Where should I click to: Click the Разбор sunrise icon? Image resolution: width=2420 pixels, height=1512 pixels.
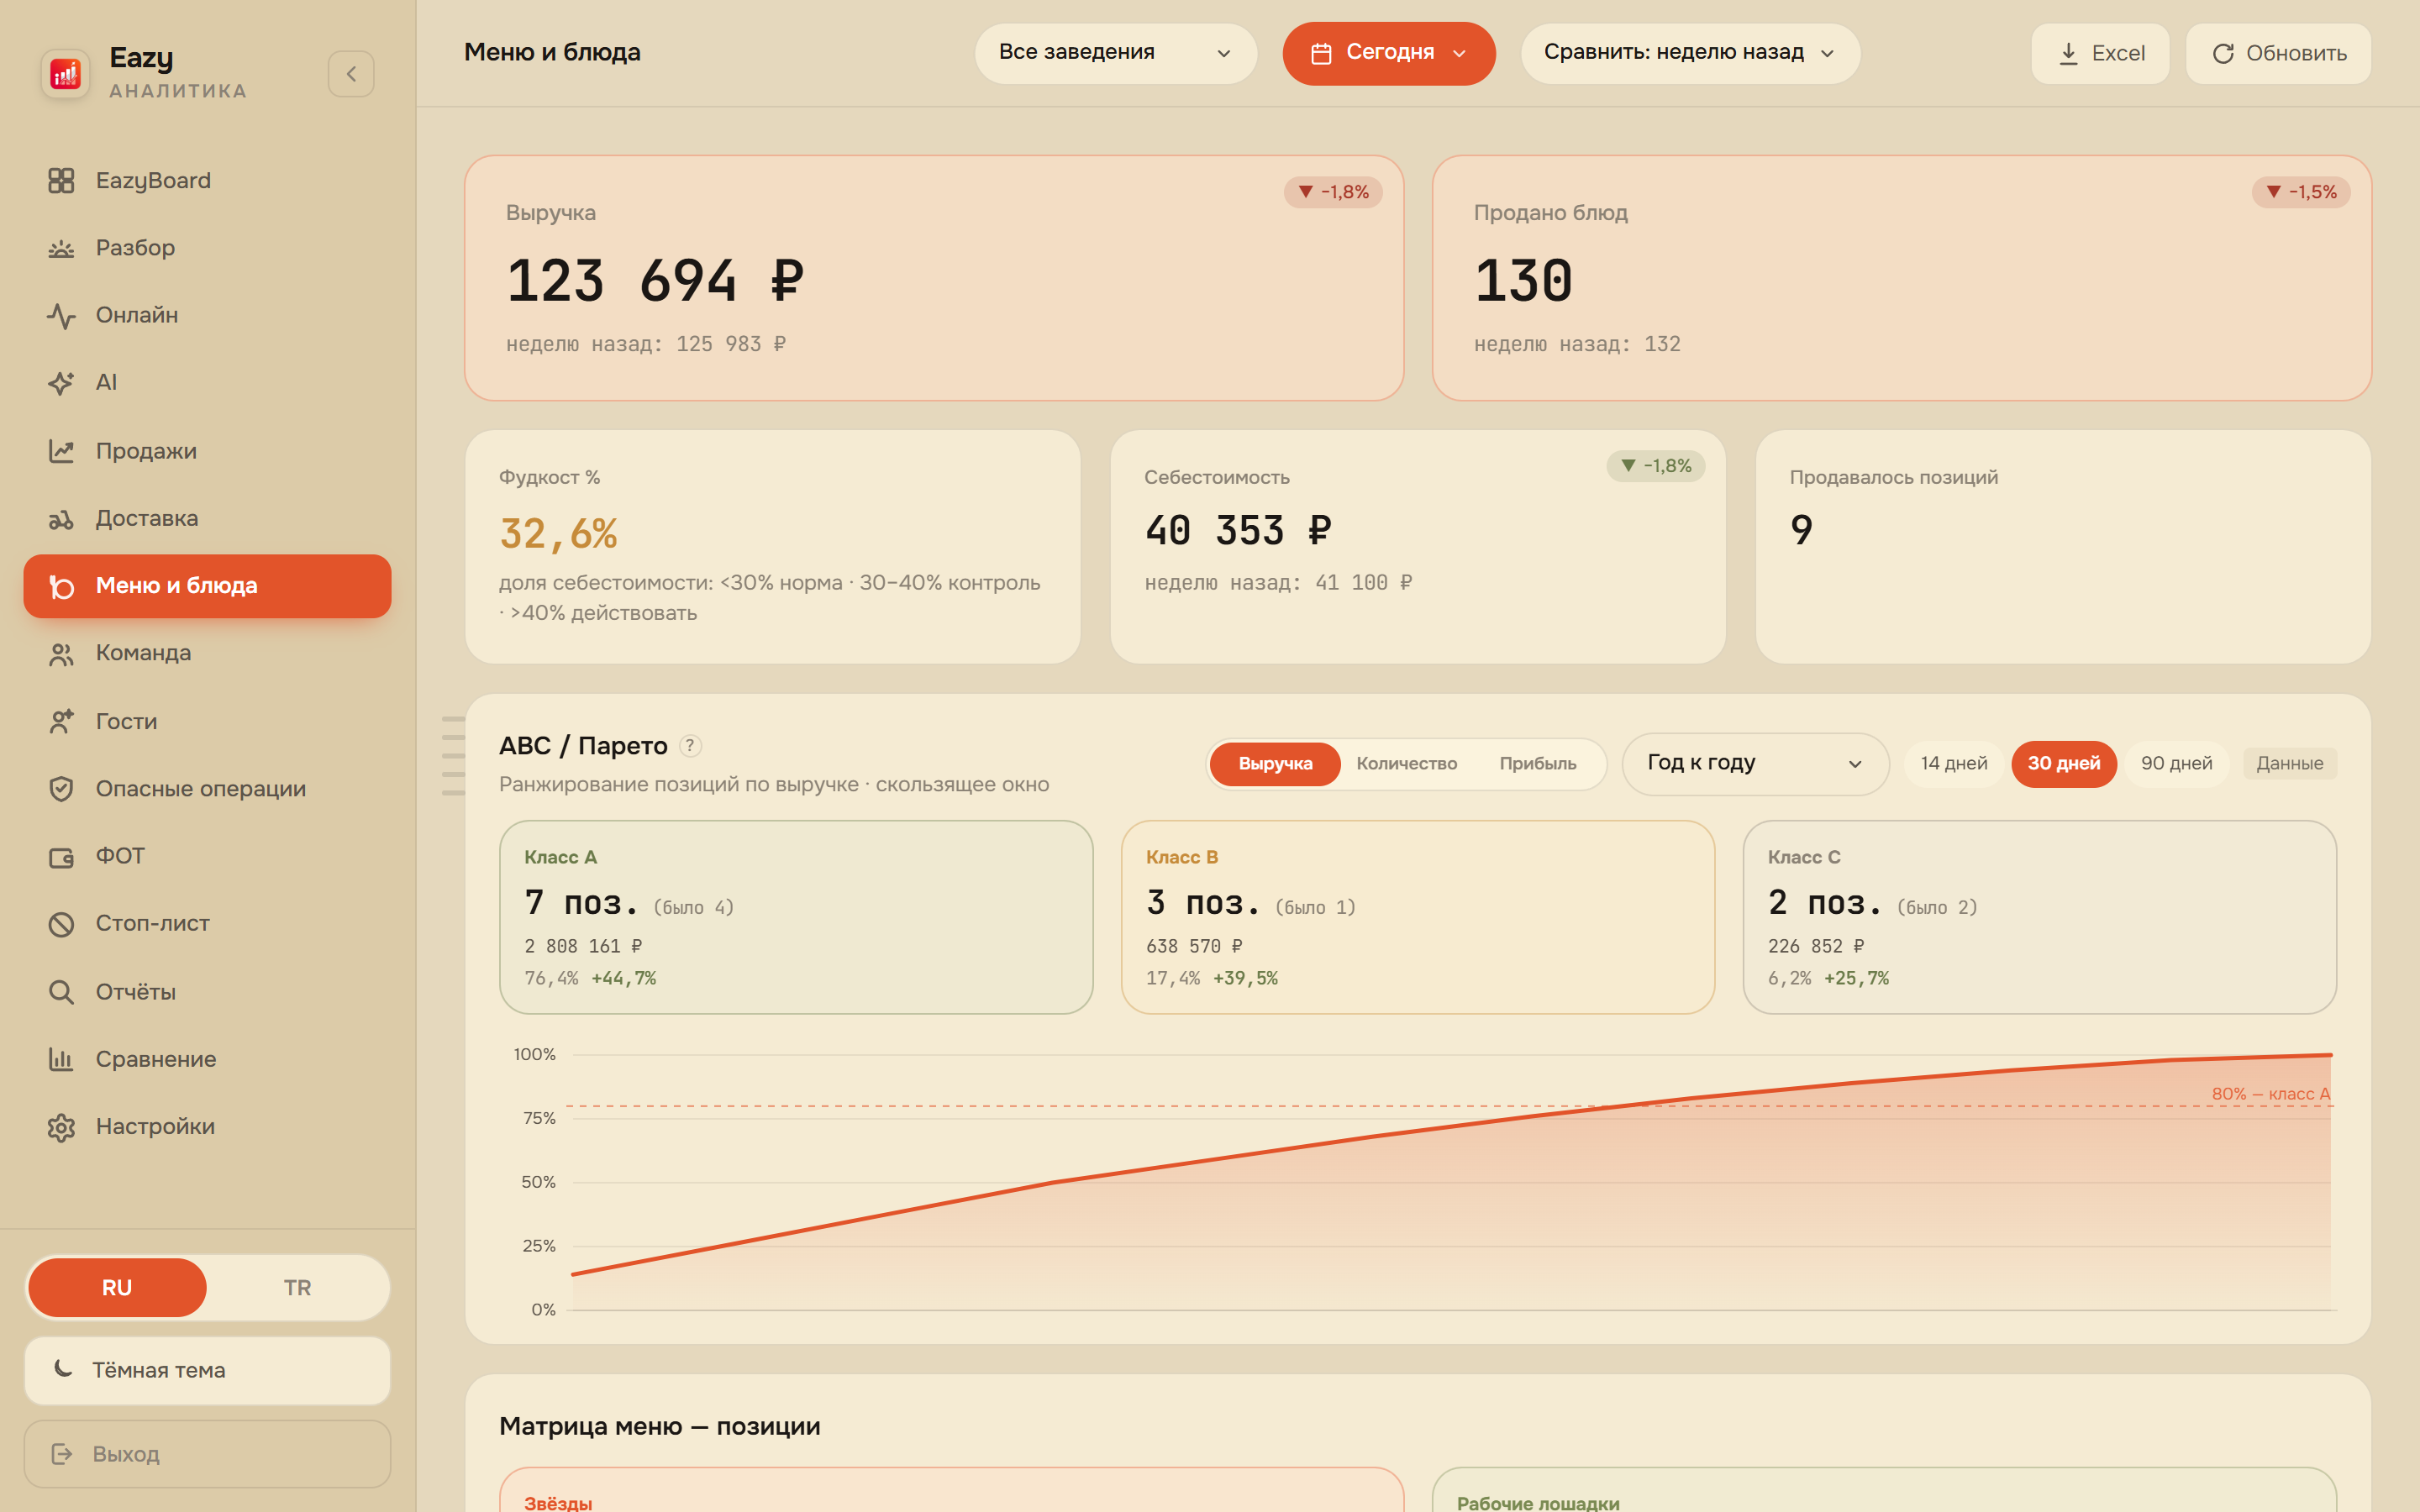61,248
